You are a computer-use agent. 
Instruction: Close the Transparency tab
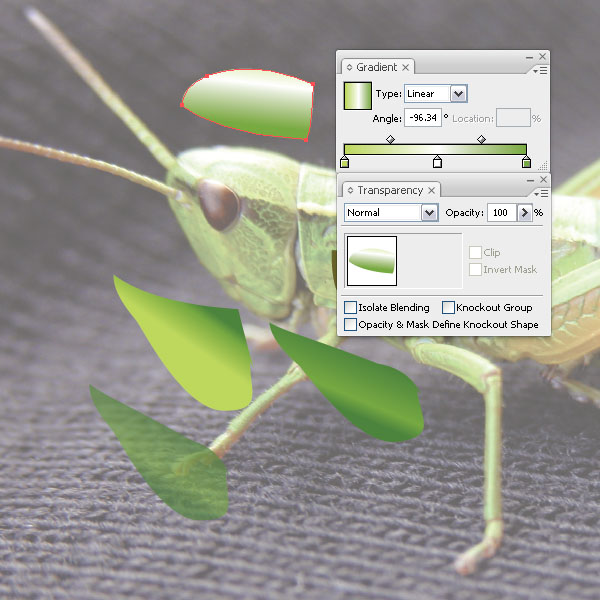[431, 191]
